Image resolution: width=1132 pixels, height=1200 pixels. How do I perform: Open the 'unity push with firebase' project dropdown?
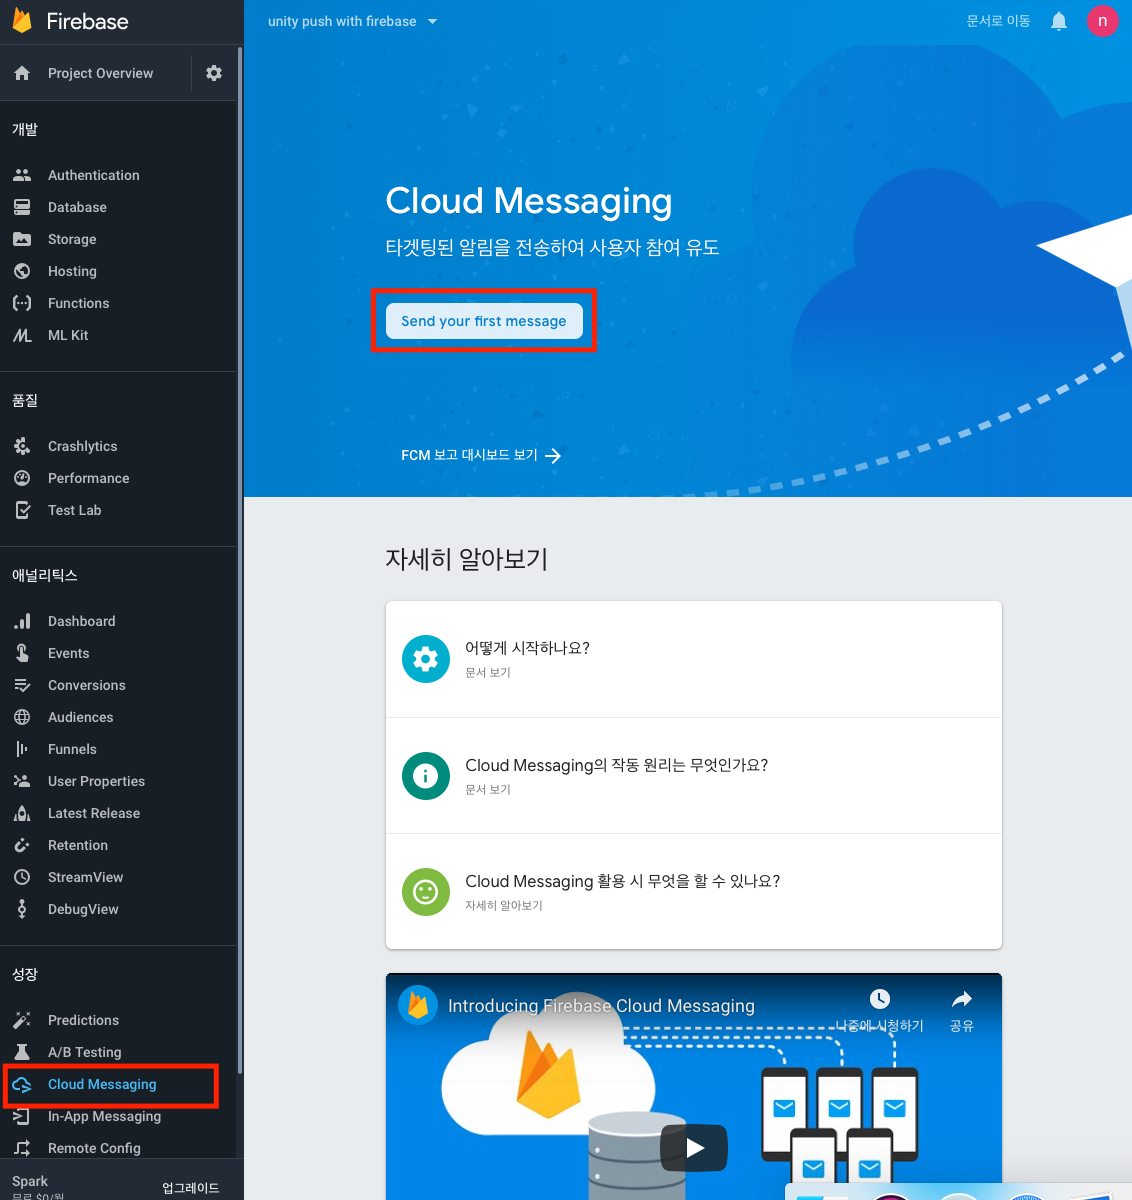[353, 21]
